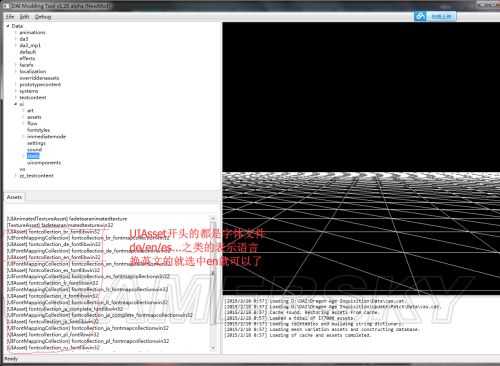This screenshot has width=500, height=366.
Task: Collapse the Data root node
Action: point(8,26)
